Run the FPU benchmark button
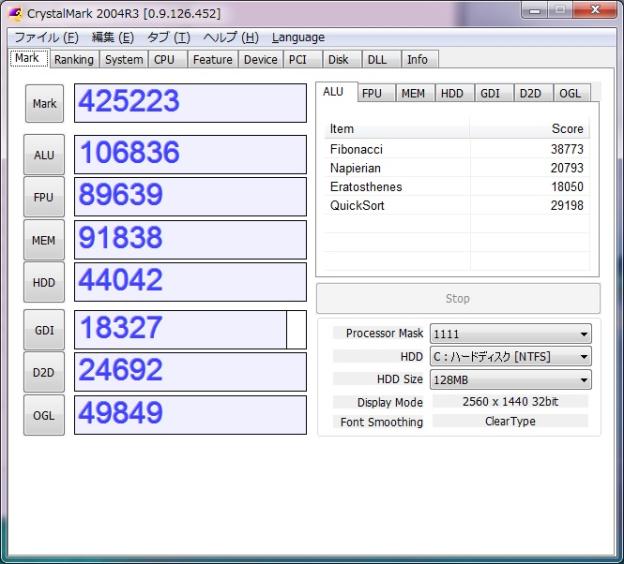624x564 pixels. pos(44,197)
